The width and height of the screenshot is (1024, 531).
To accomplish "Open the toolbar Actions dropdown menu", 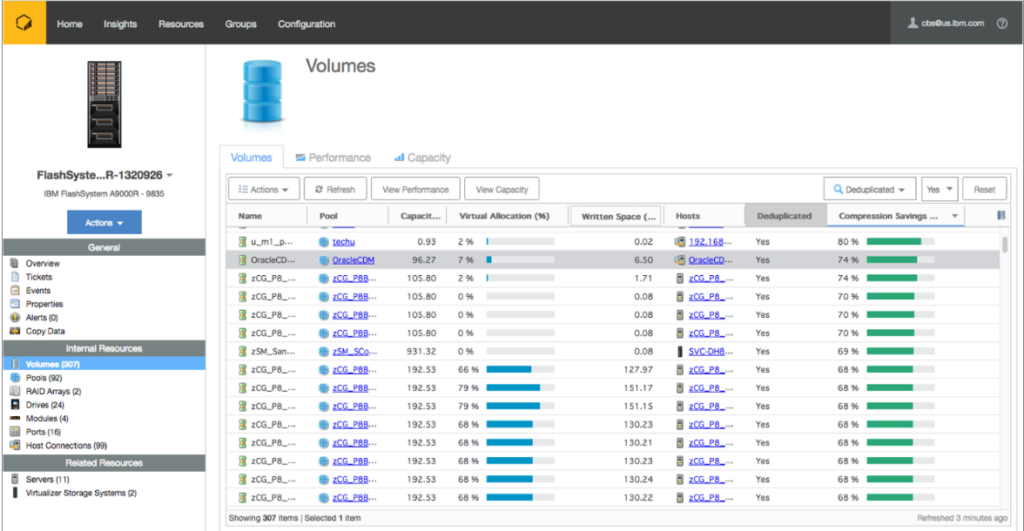I will click(x=264, y=189).
